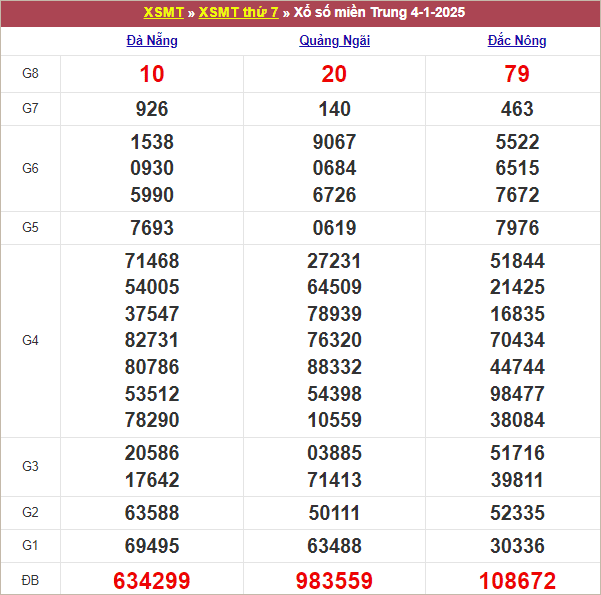The height and width of the screenshot is (595, 601).
Task: Select Quảng Ngãi special prize 983559
Action: 335,580
